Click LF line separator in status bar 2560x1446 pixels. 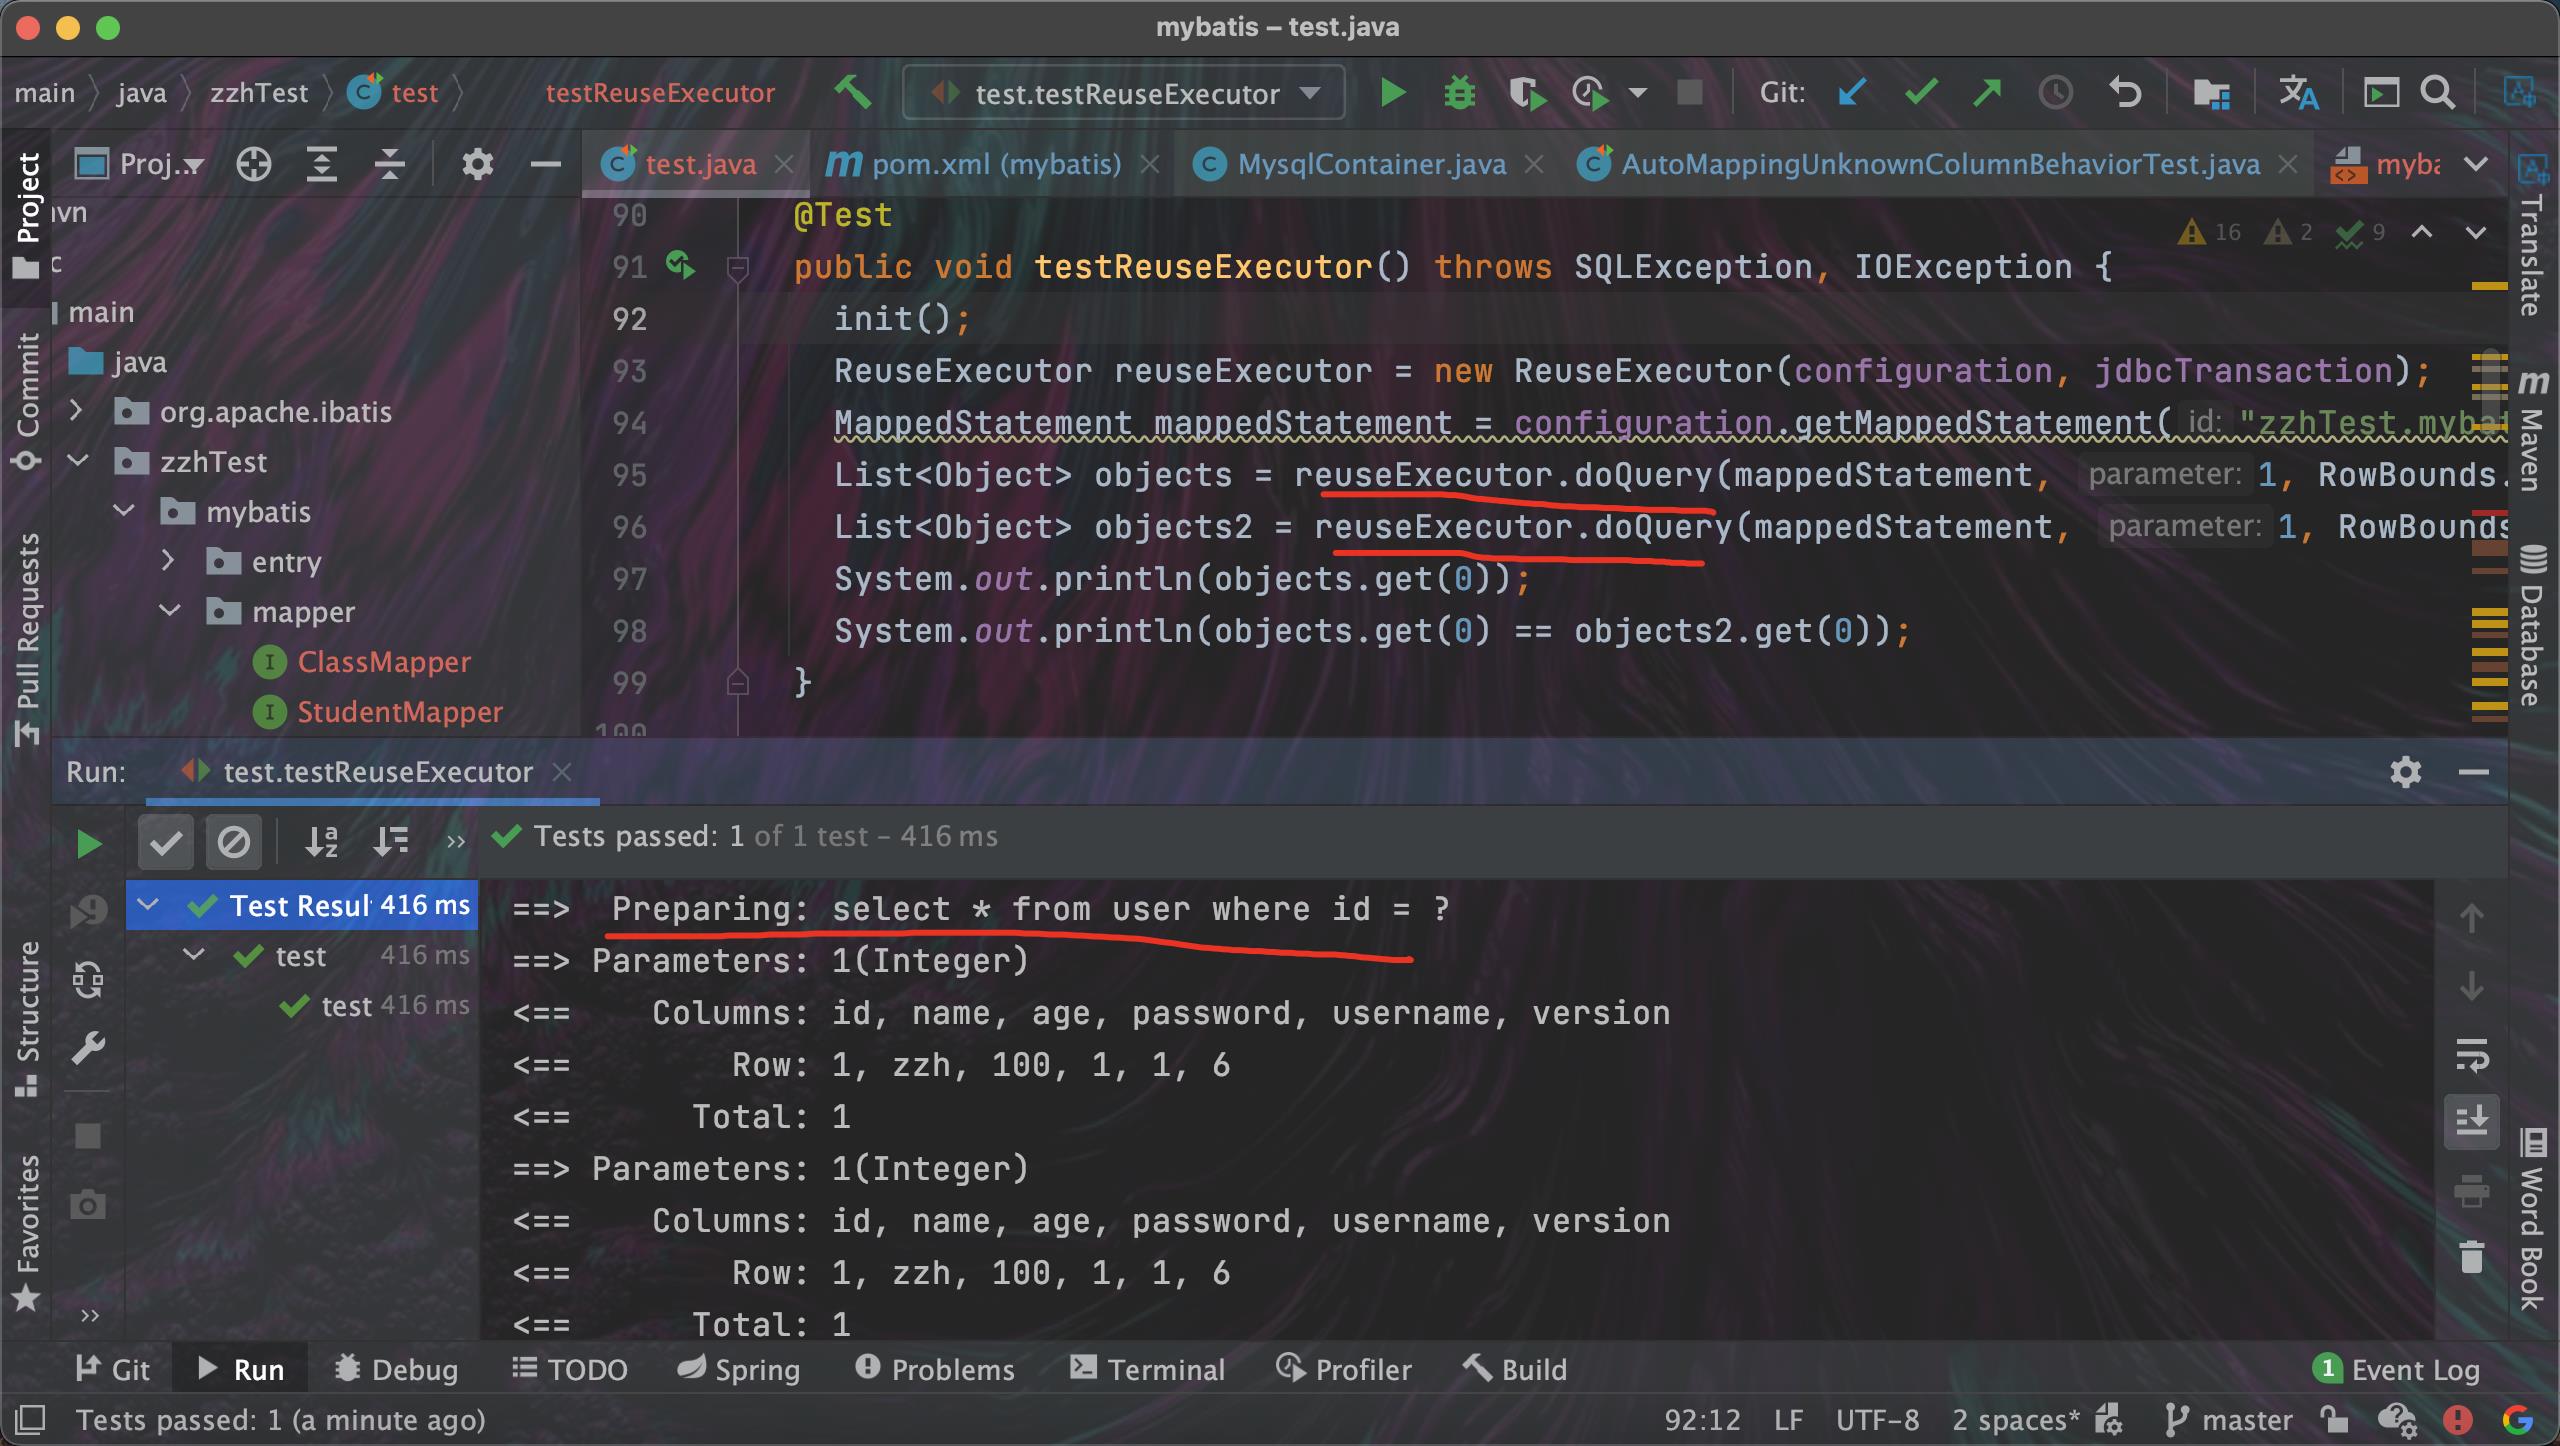(x=1787, y=1420)
